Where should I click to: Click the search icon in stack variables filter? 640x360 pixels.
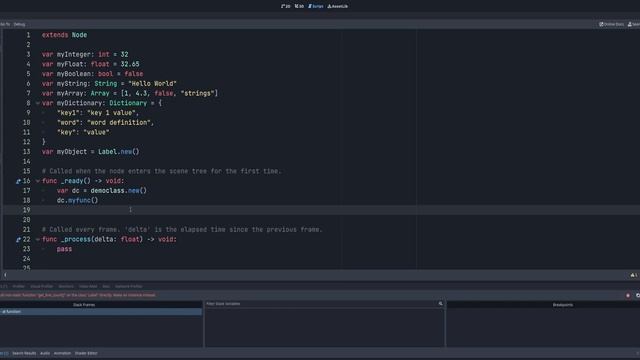pyautogui.click(x=440, y=304)
